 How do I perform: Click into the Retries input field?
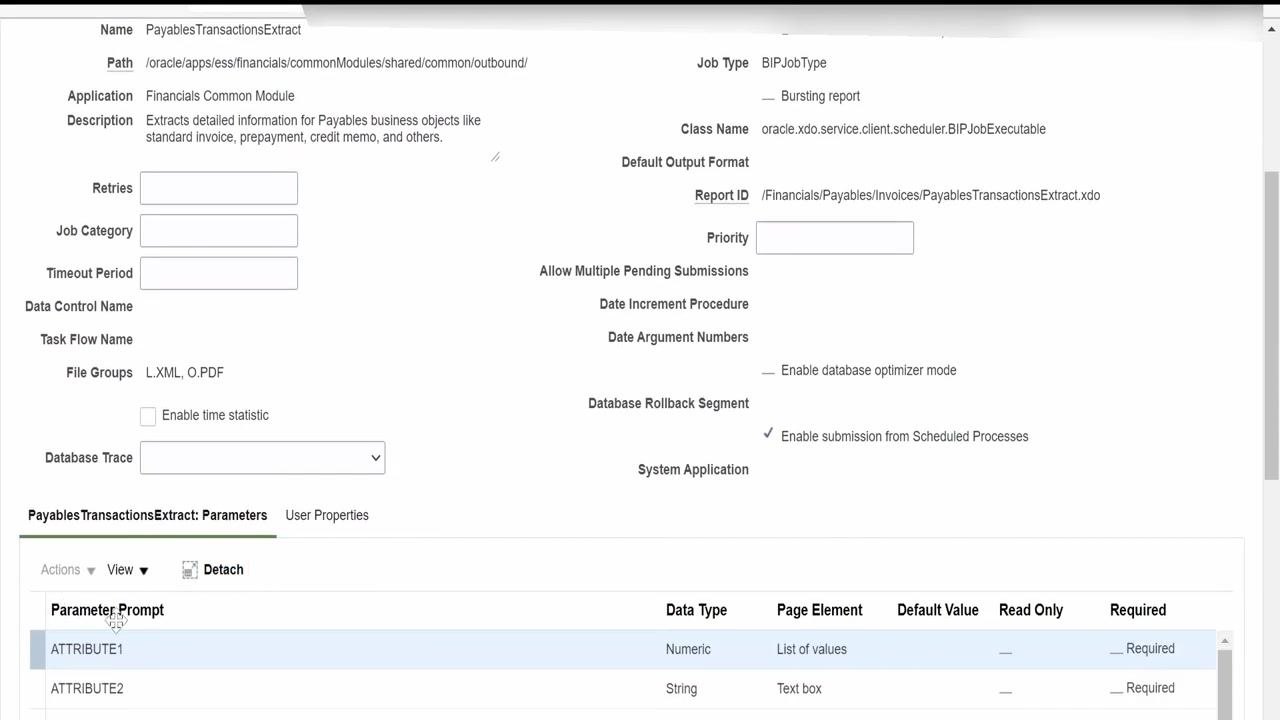(219, 188)
